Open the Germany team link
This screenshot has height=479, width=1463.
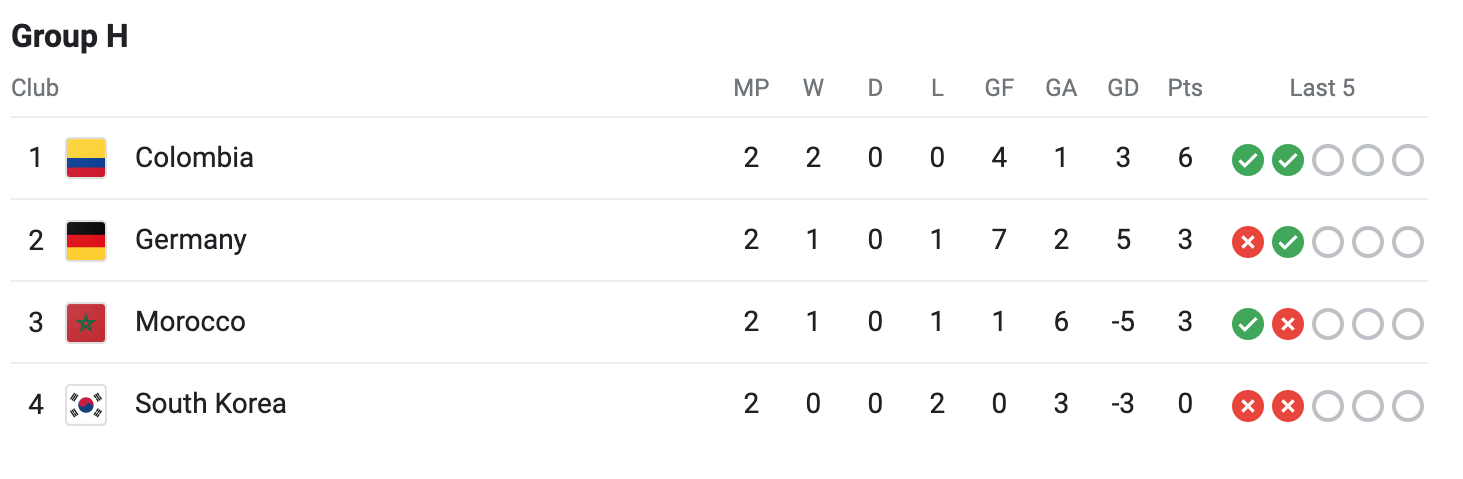point(190,240)
